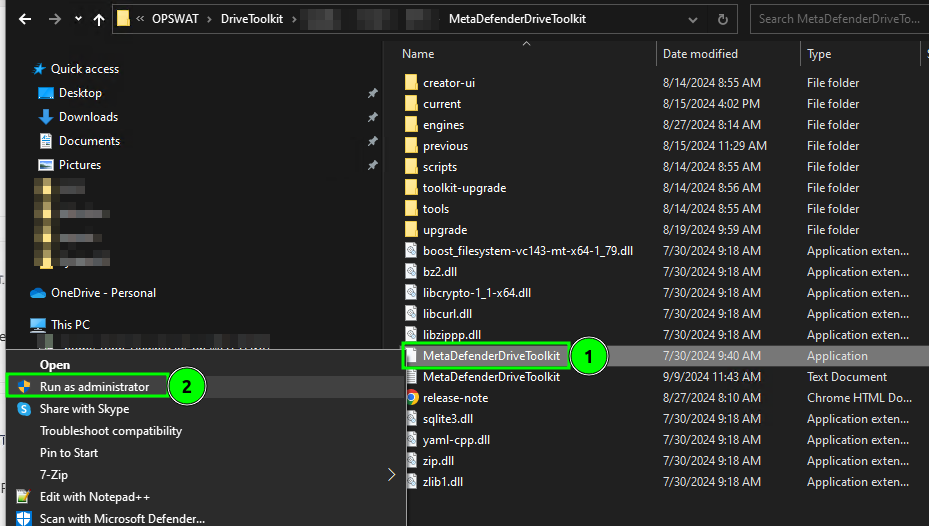Open Pictures in navigation pane

[x=80, y=165]
